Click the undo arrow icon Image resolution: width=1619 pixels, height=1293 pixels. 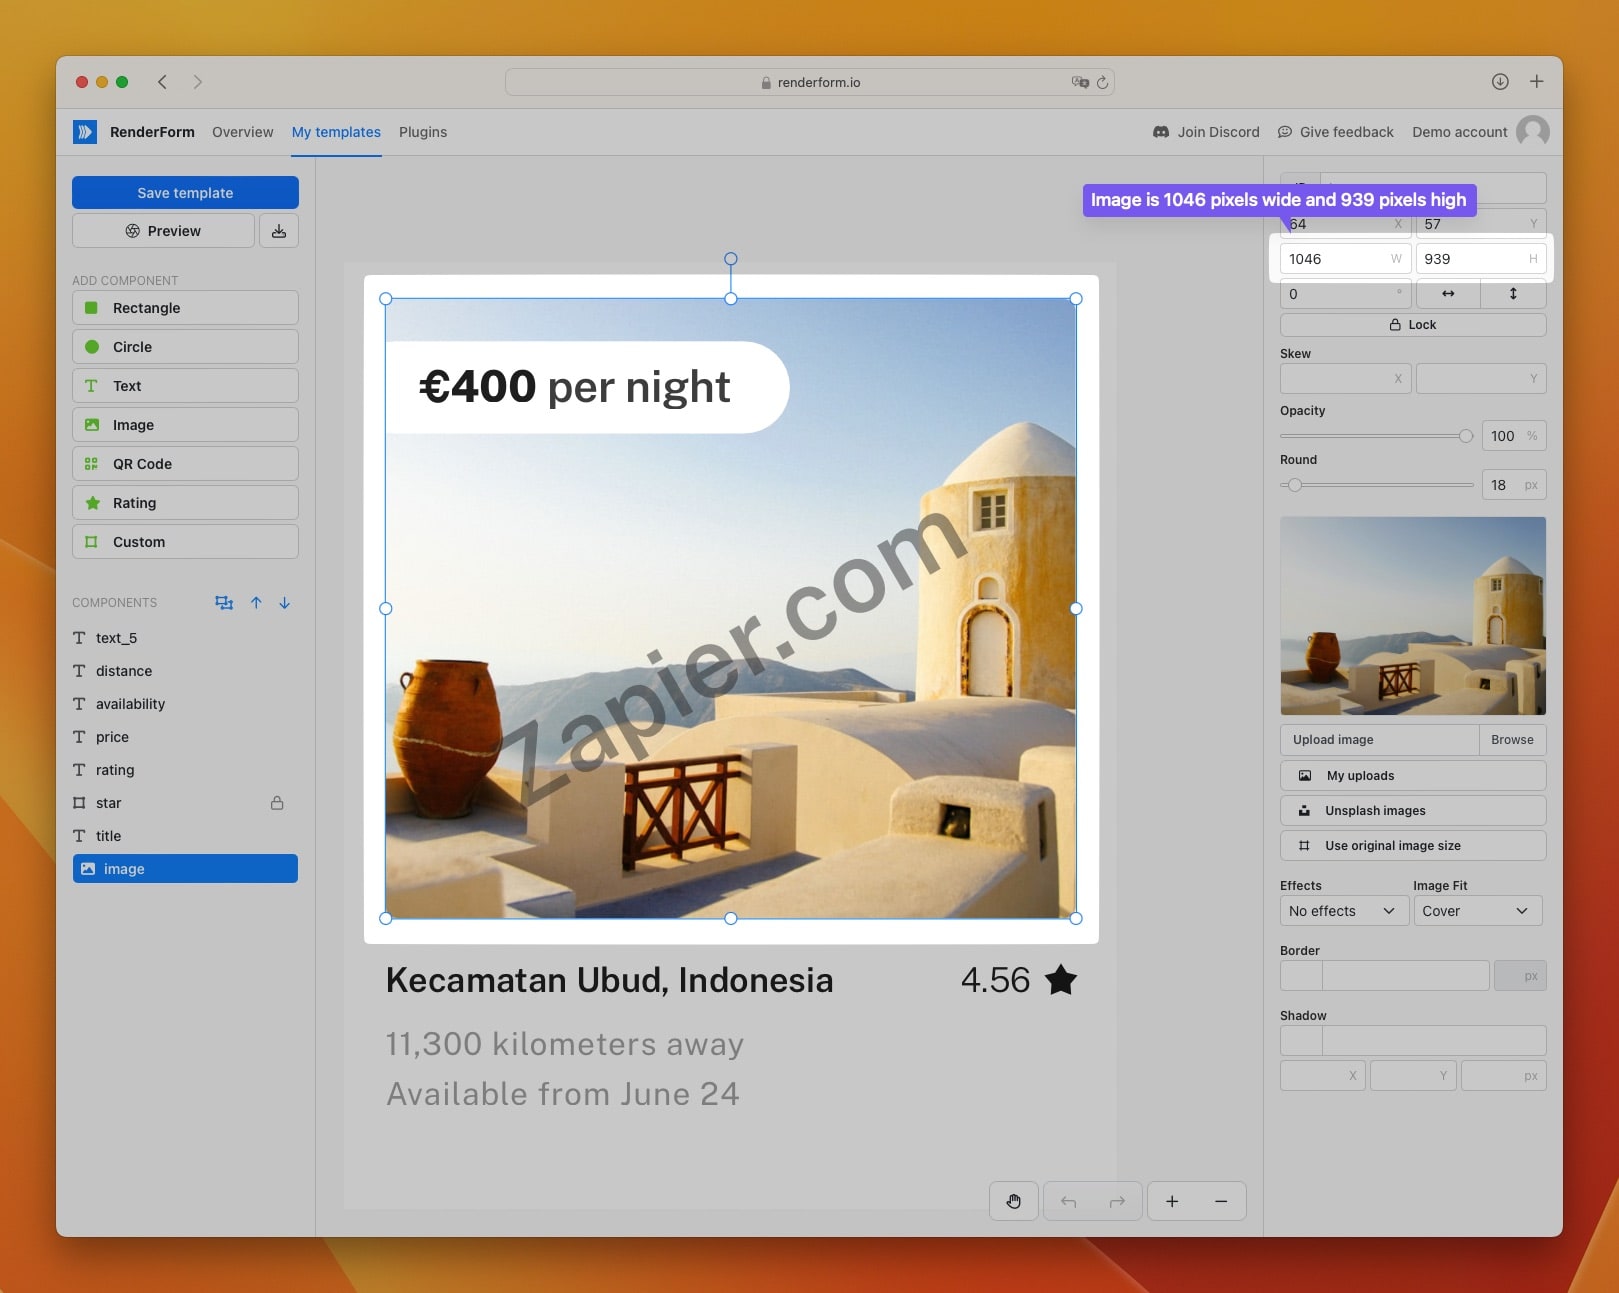pyautogui.click(x=1068, y=1201)
